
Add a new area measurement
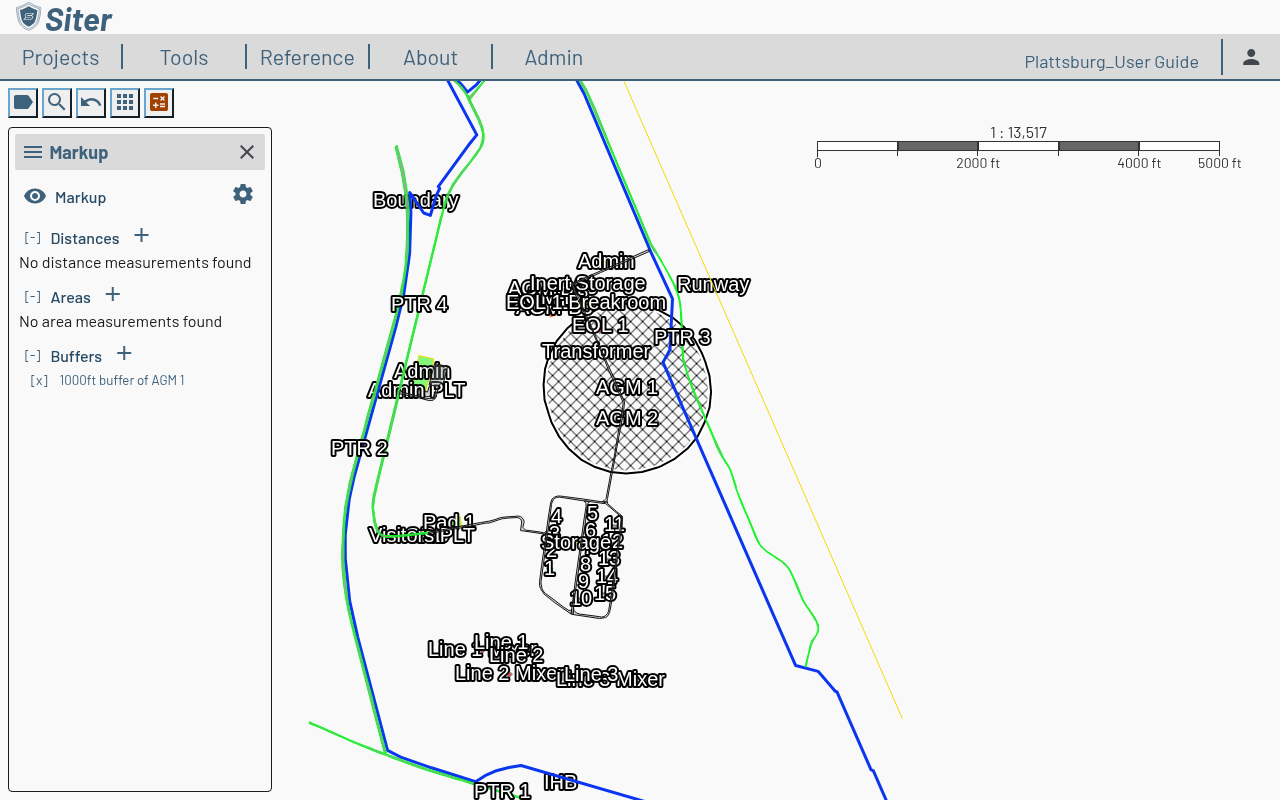pos(113,295)
